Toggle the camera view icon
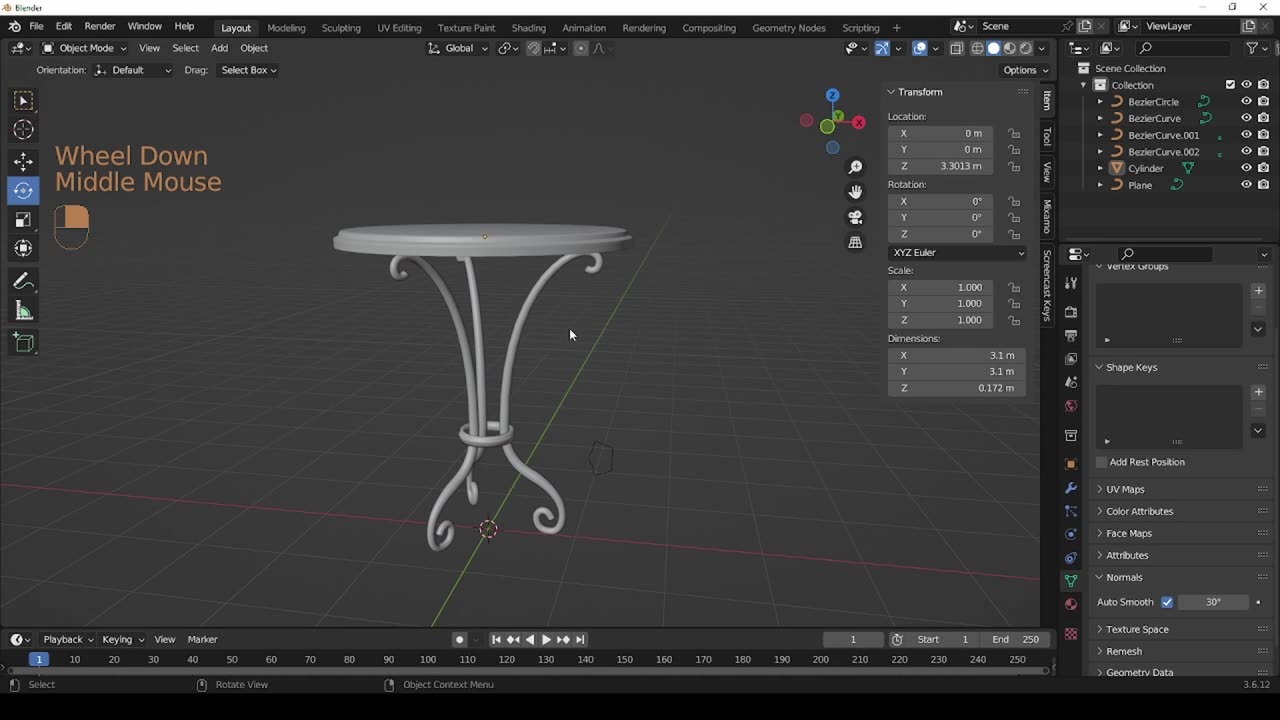The image size is (1280, 720). 855,217
